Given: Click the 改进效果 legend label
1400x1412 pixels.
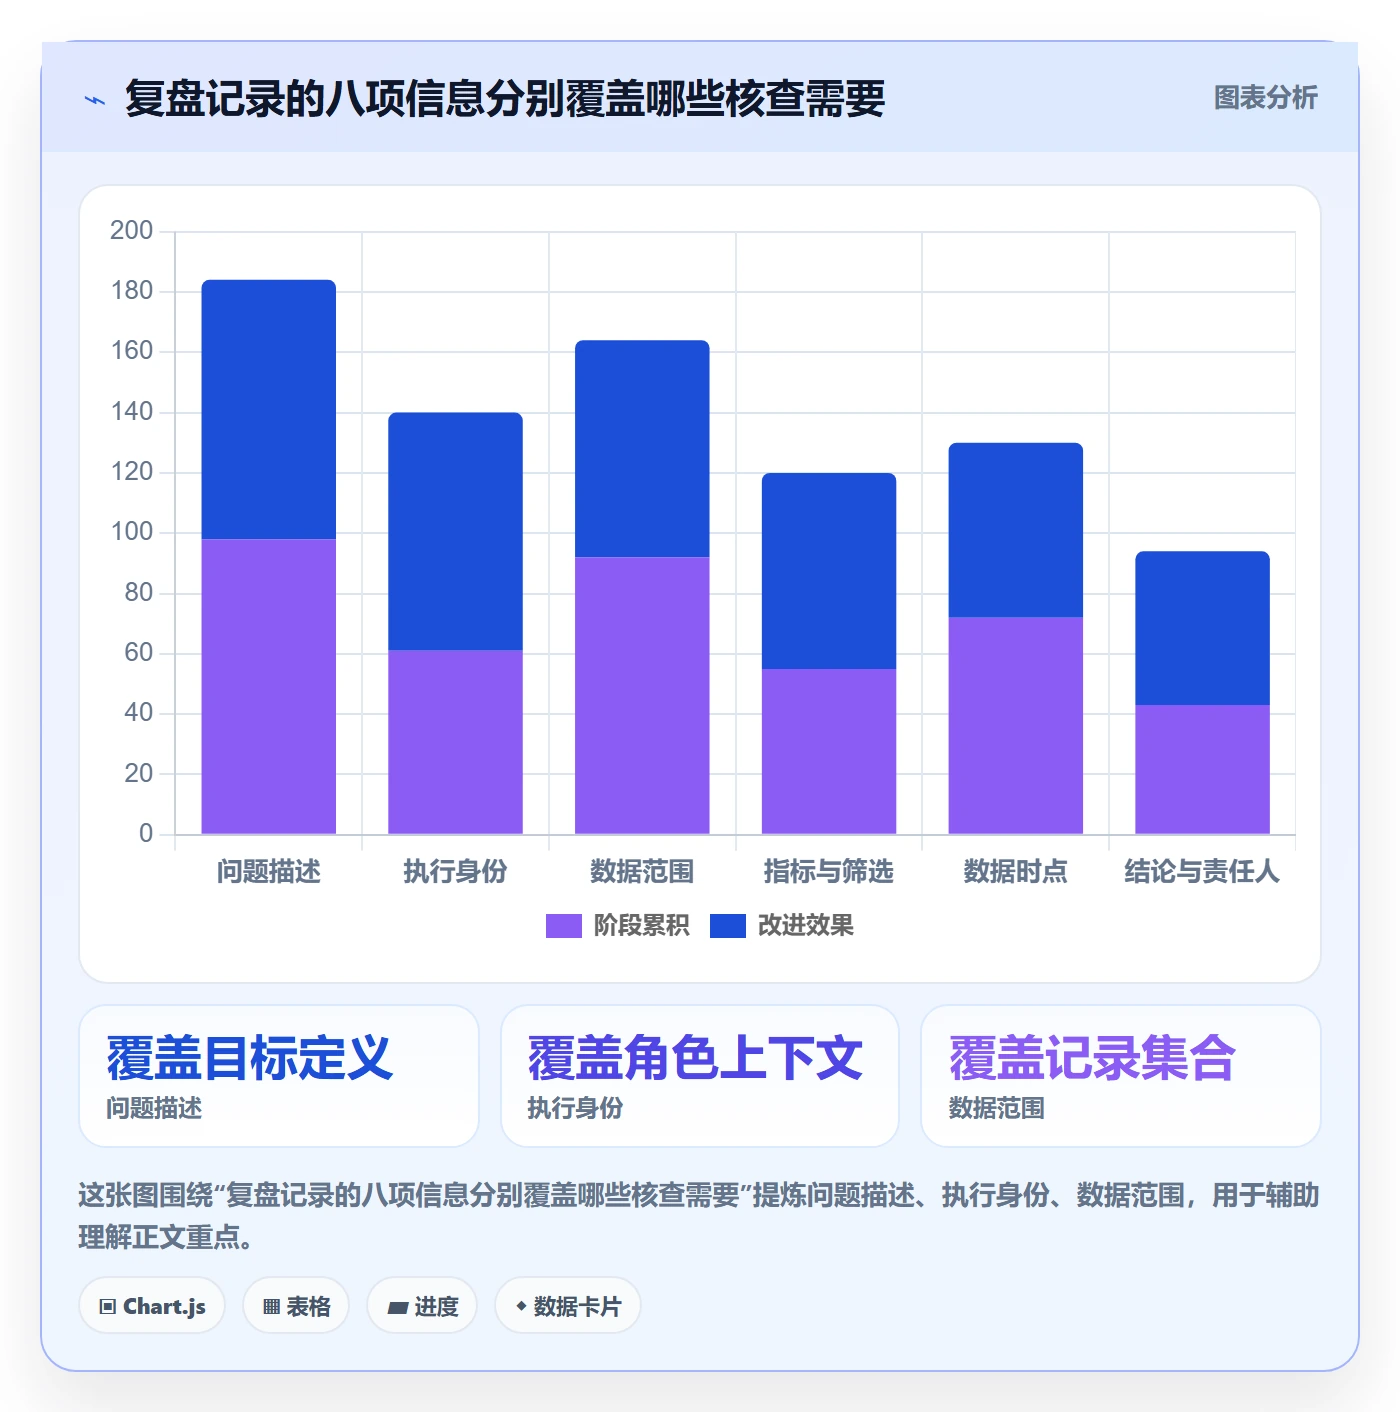Looking at the screenshot, I should [x=805, y=926].
